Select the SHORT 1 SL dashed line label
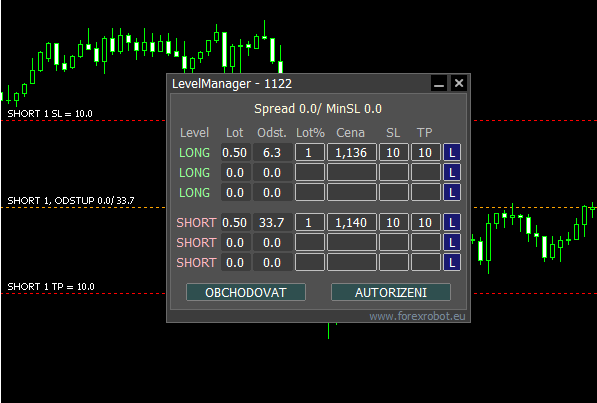Screen dimensions: 597x403 (x=50, y=114)
